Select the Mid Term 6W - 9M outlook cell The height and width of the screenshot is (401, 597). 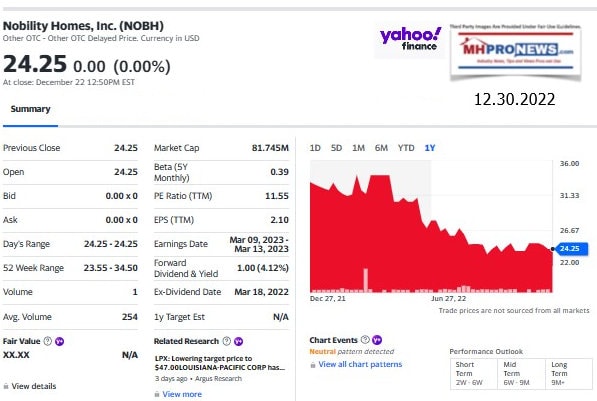tap(521, 374)
